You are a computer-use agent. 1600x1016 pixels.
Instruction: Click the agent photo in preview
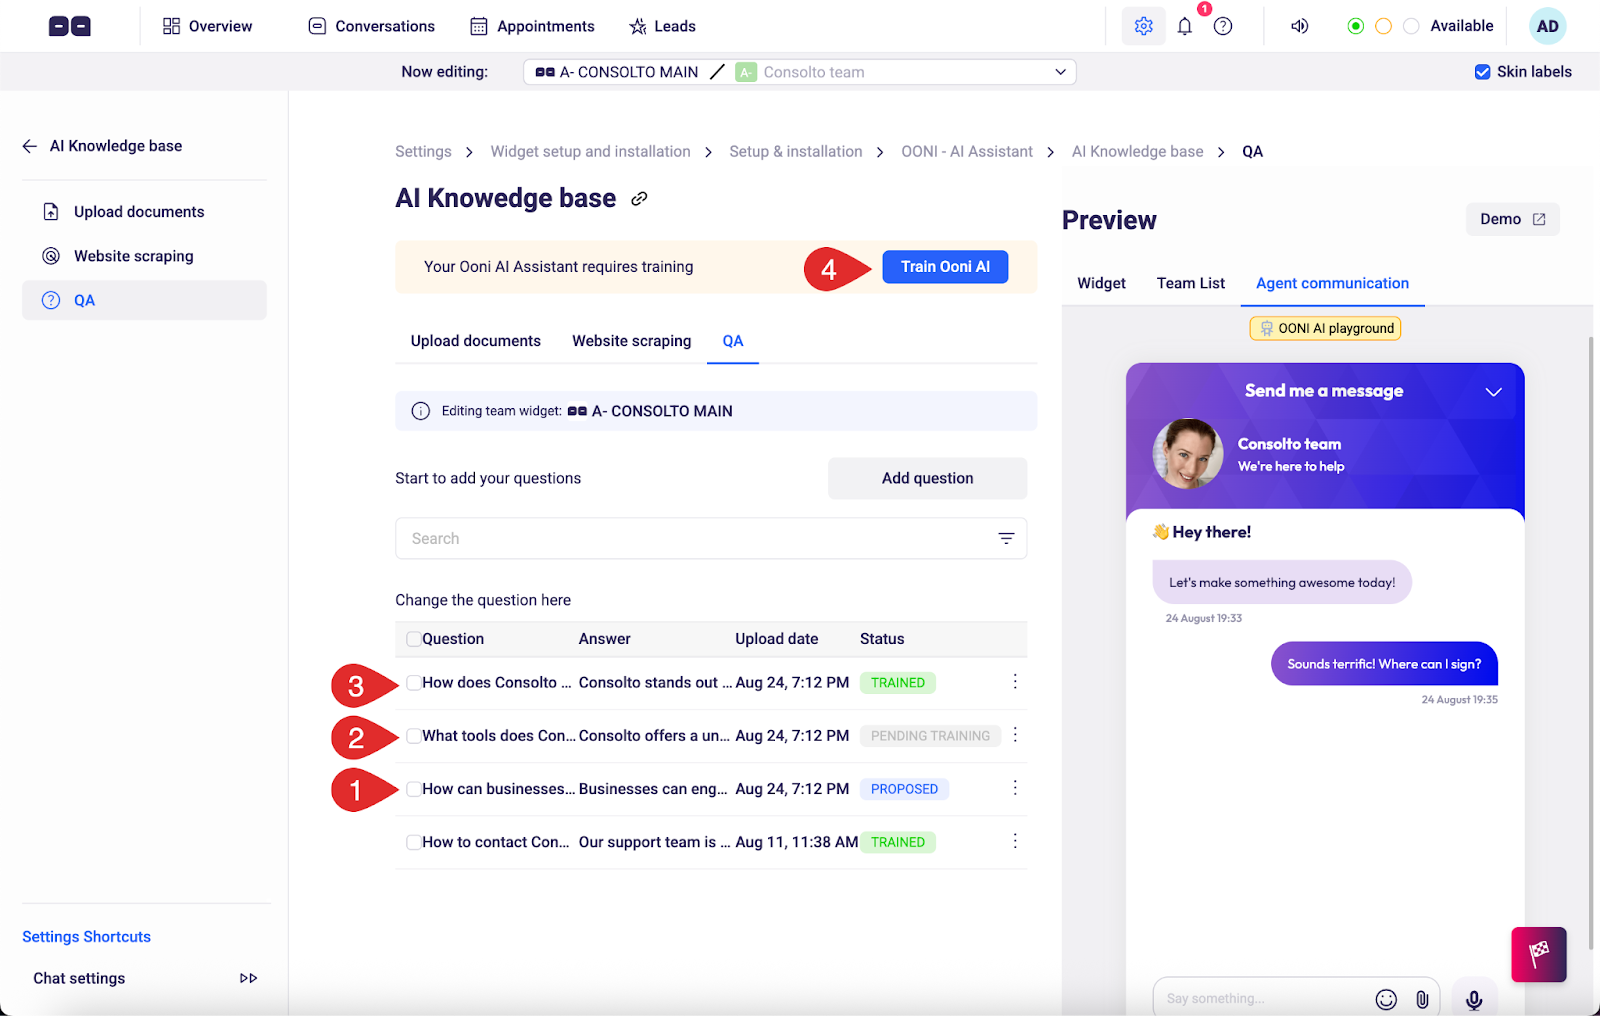[x=1188, y=453]
